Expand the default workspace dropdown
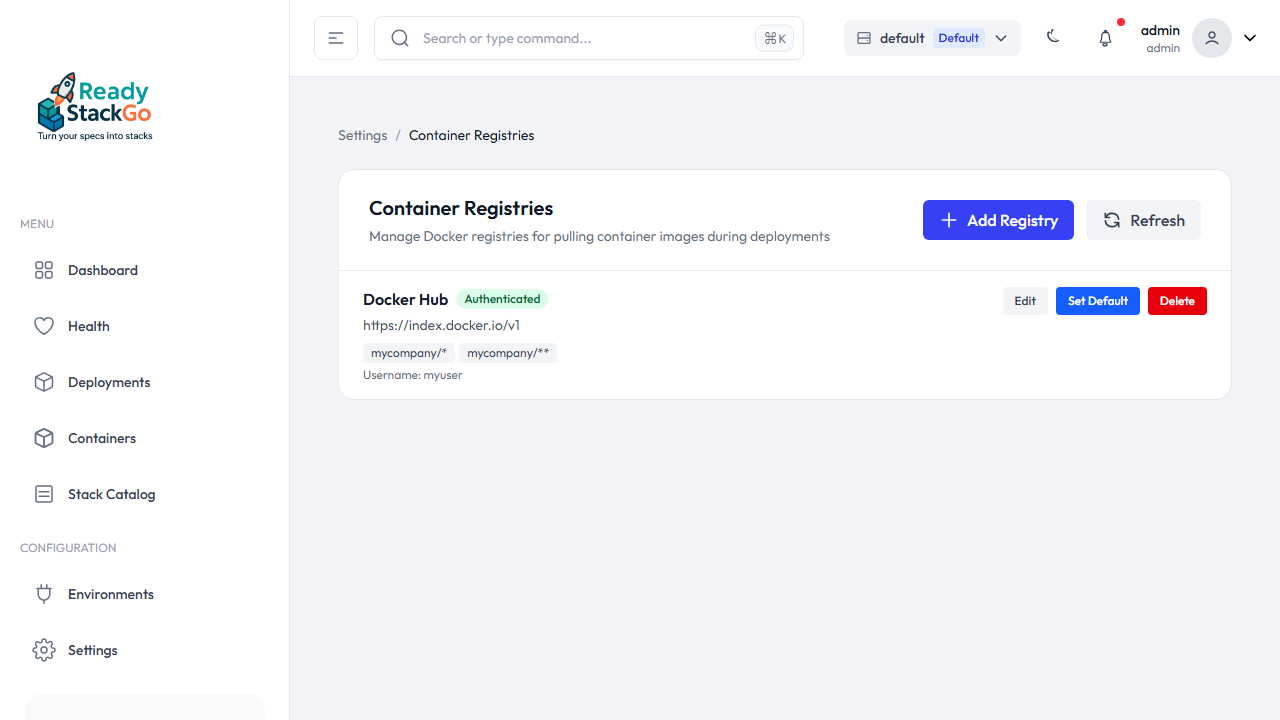The height and width of the screenshot is (720, 1280). (x=1001, y=37)
